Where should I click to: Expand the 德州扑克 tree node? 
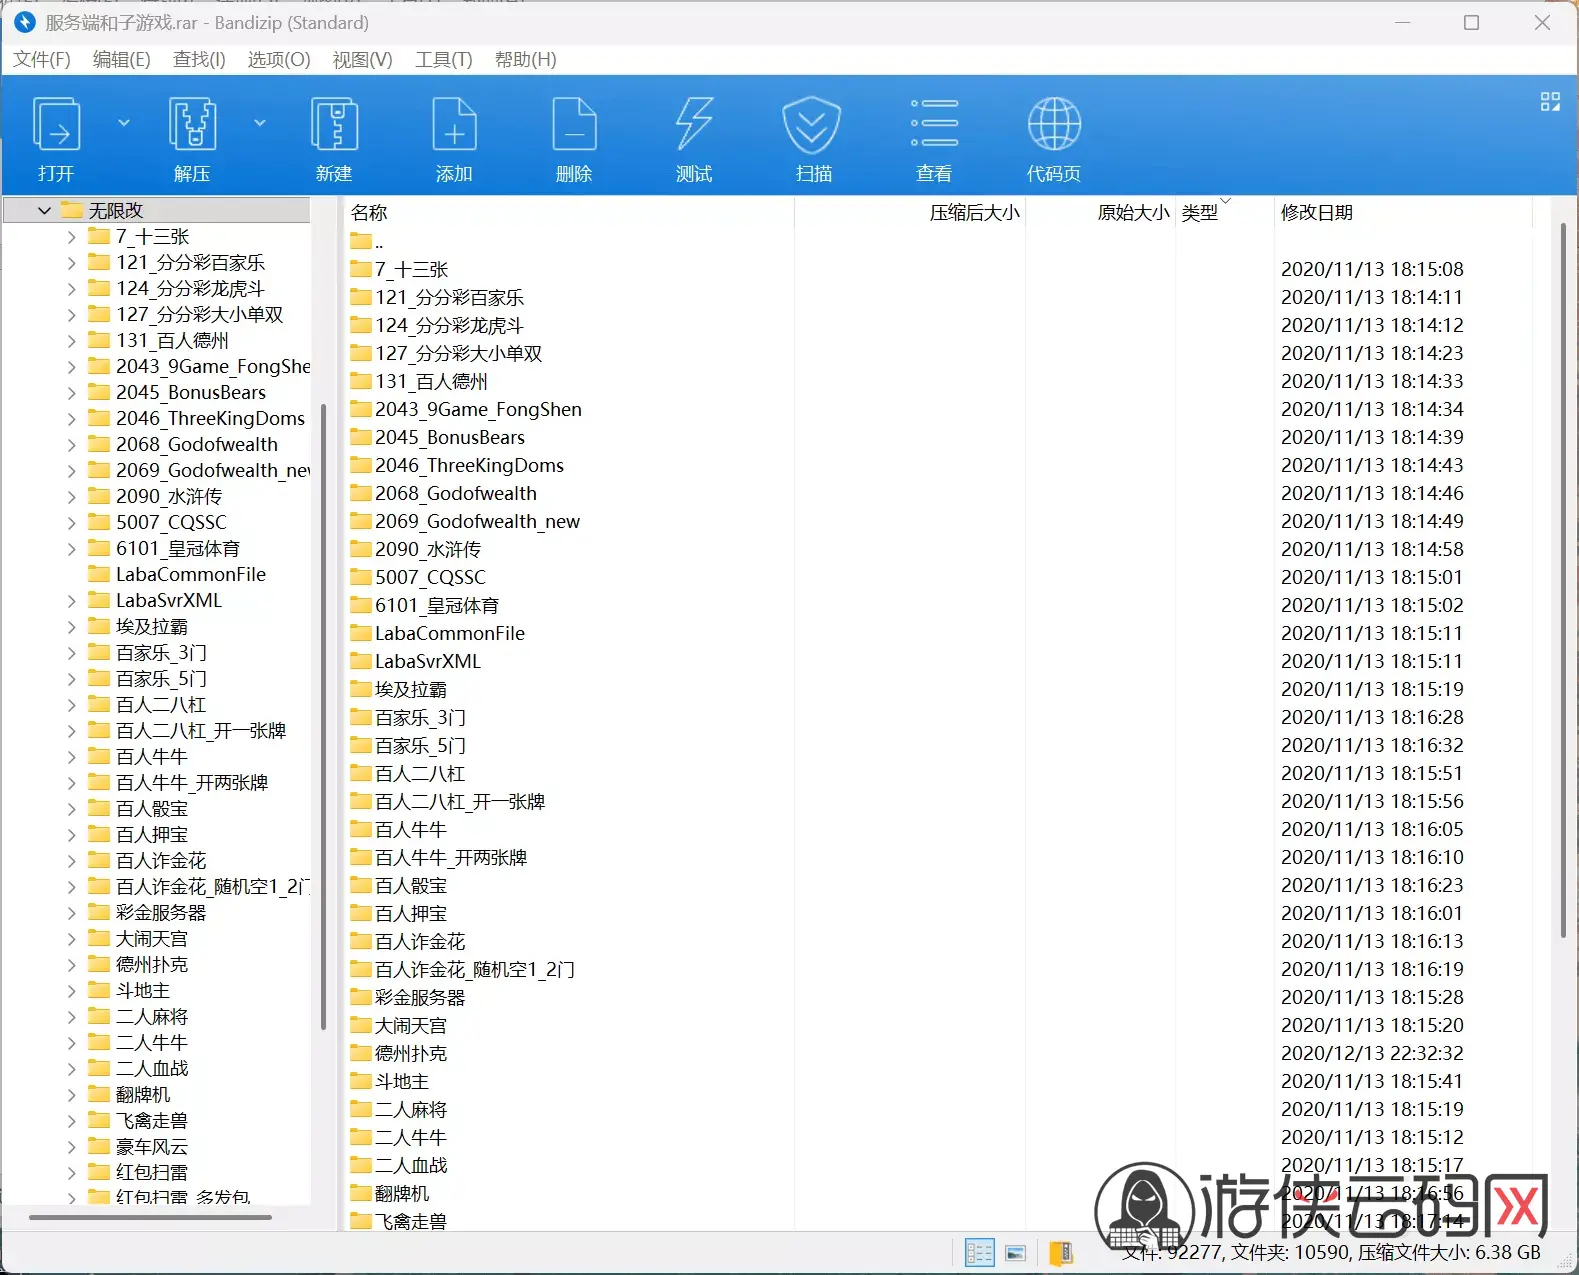pos(71,965)
